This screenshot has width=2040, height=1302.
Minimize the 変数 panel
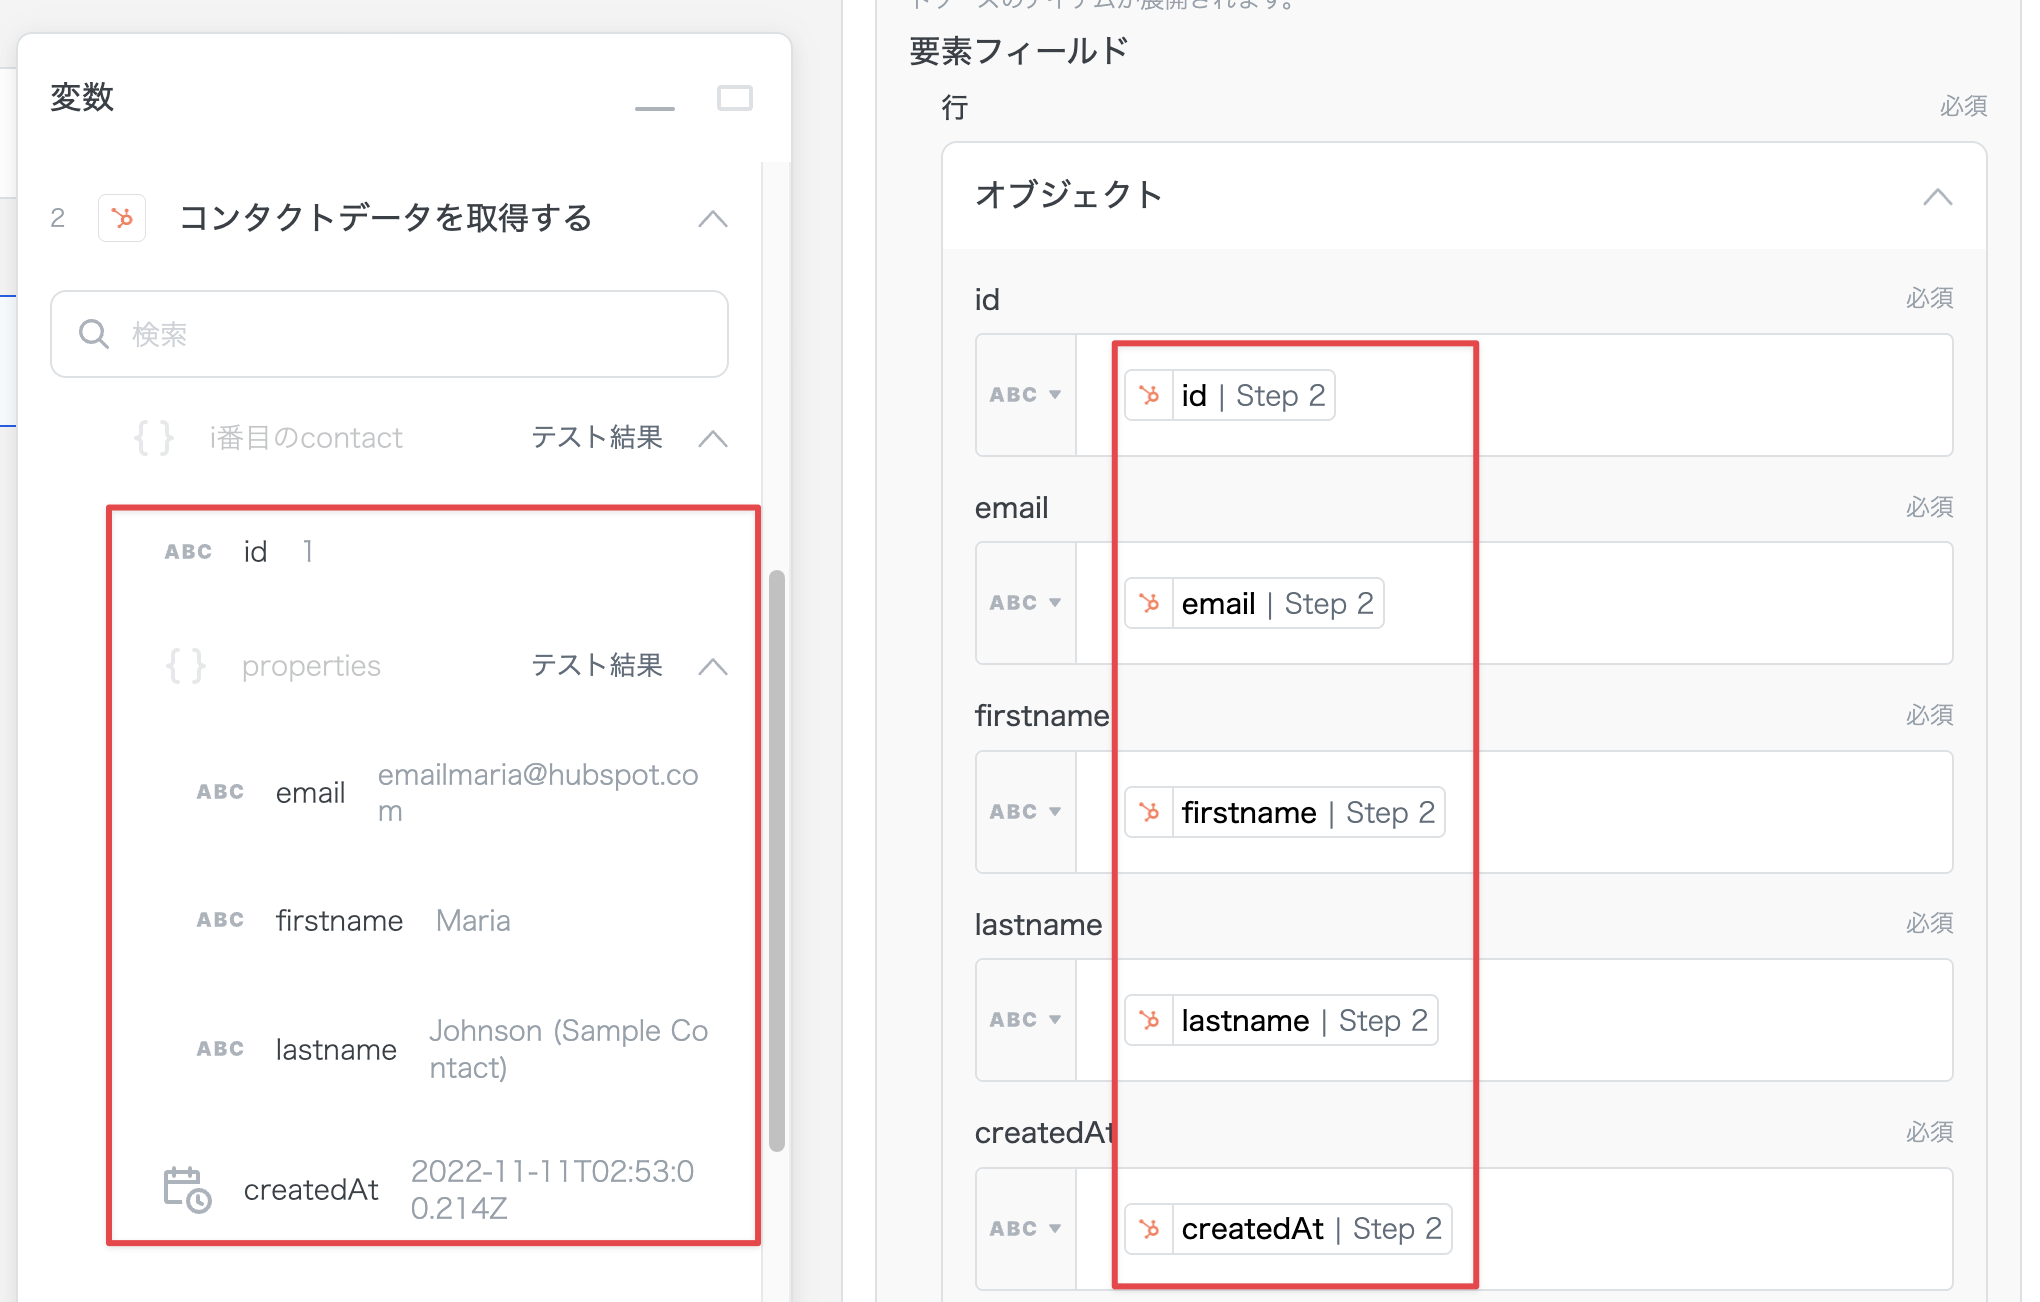tap(654, 107)
